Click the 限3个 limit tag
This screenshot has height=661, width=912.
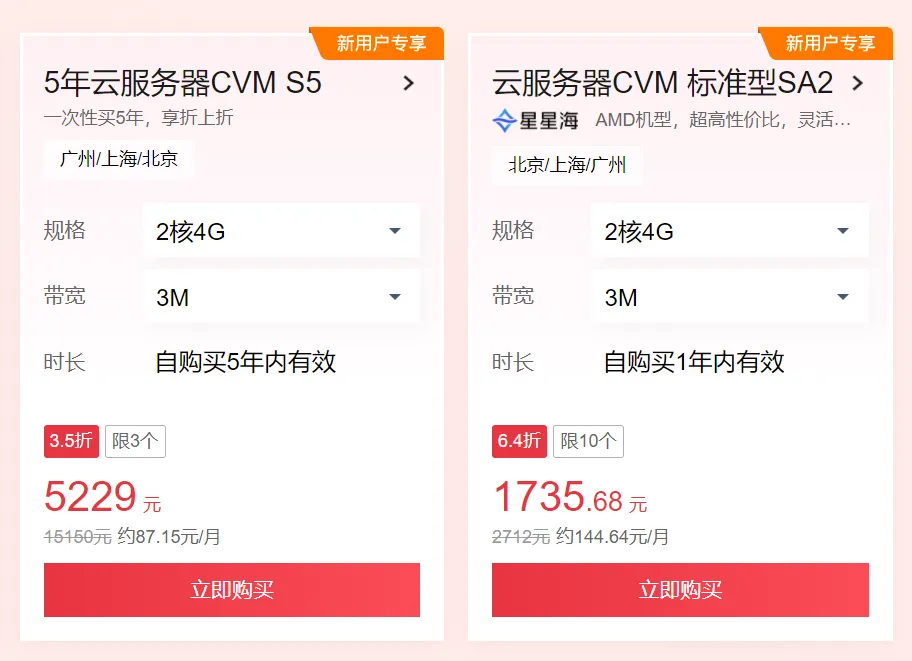136,441
